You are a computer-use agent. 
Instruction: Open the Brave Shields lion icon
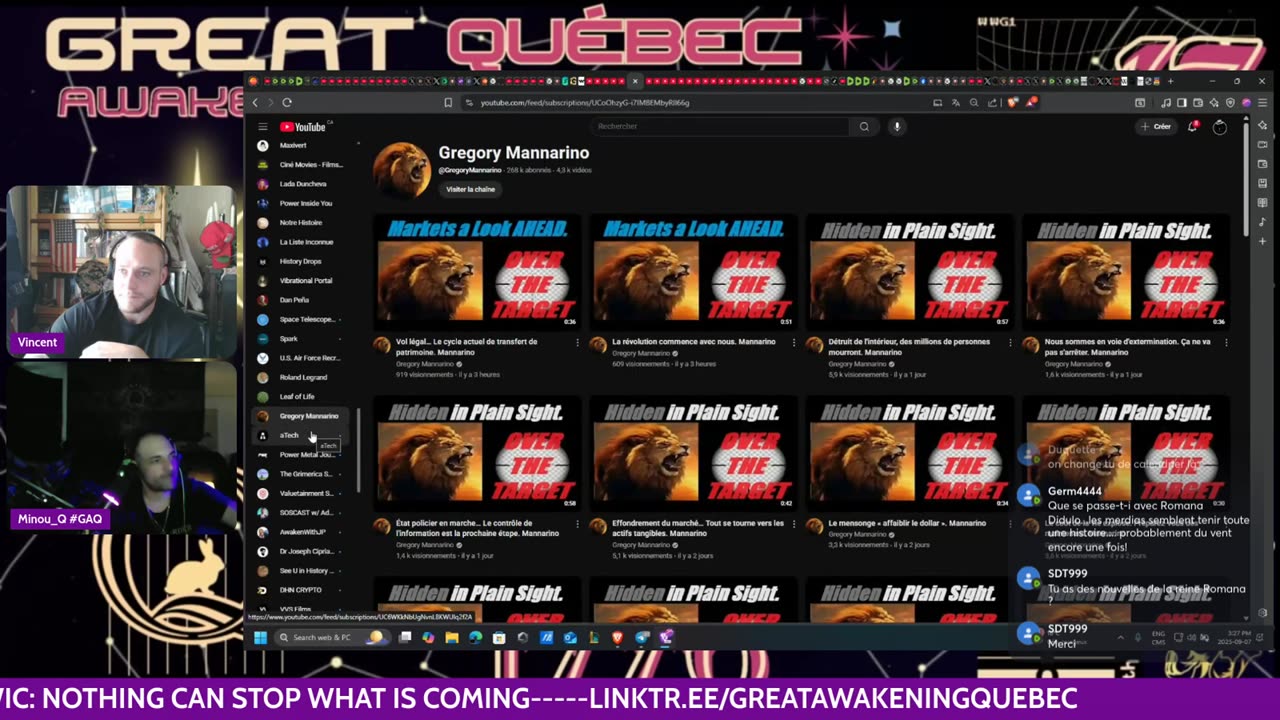point(1013,102)
